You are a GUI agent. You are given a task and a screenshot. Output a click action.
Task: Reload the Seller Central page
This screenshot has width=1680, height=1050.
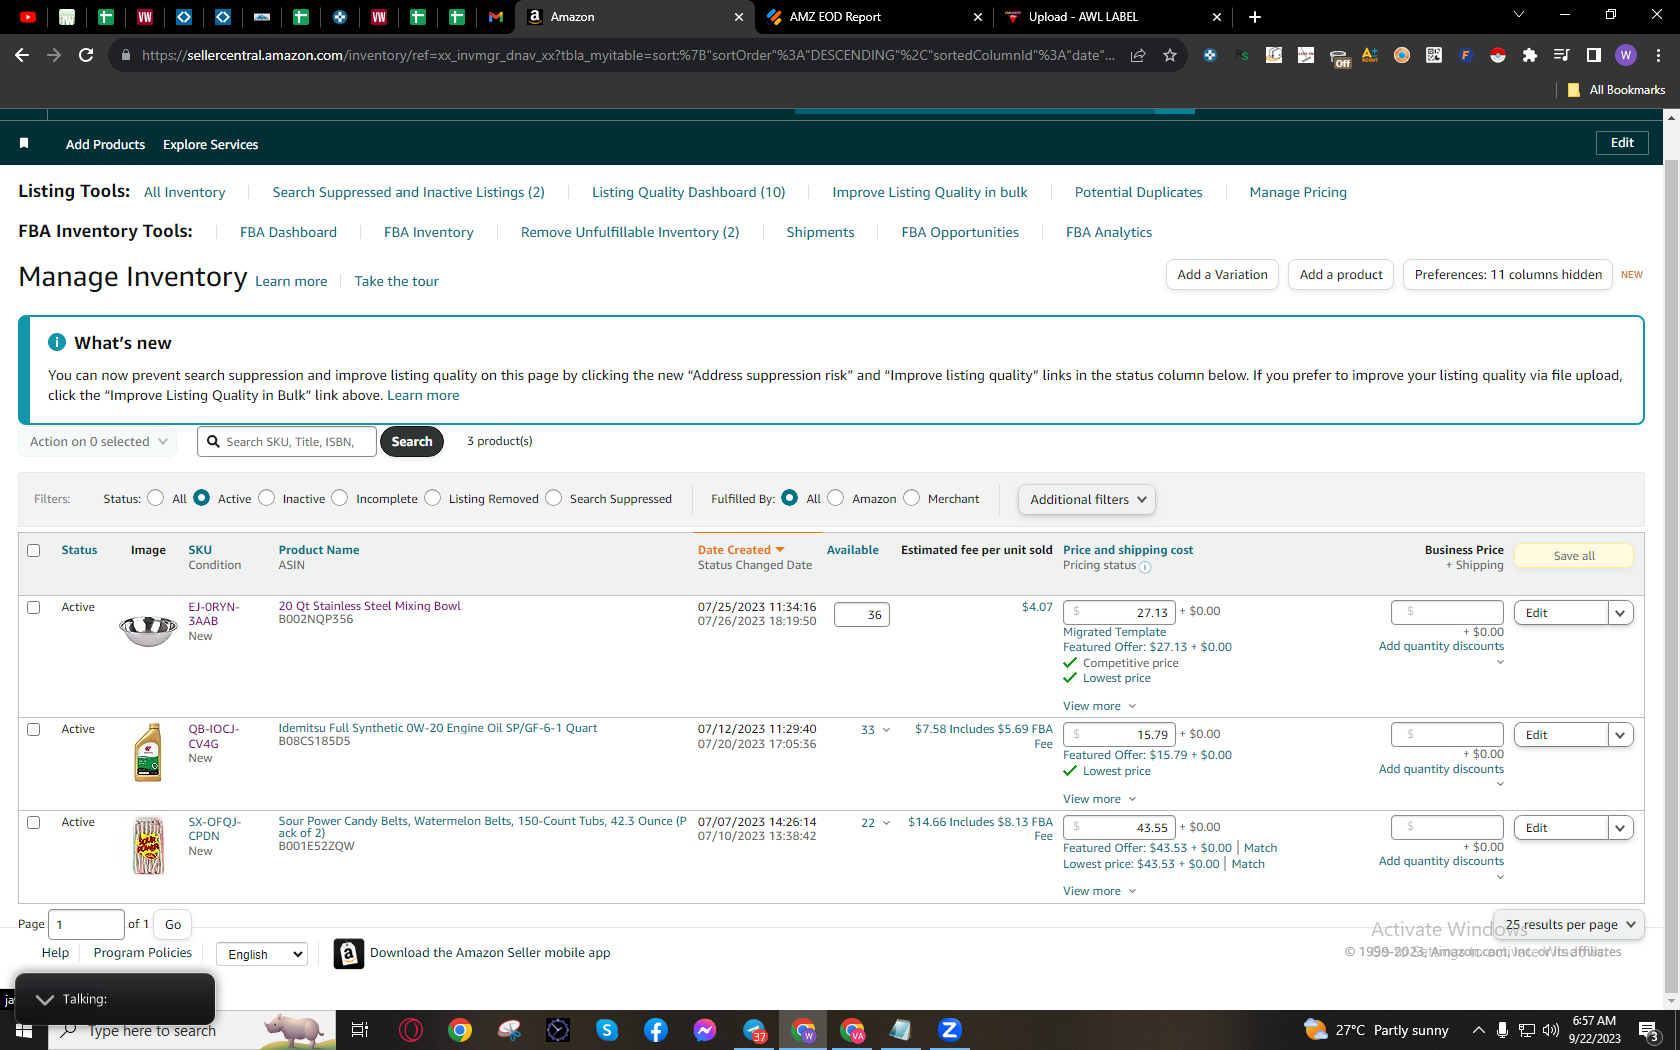(86, 55)
